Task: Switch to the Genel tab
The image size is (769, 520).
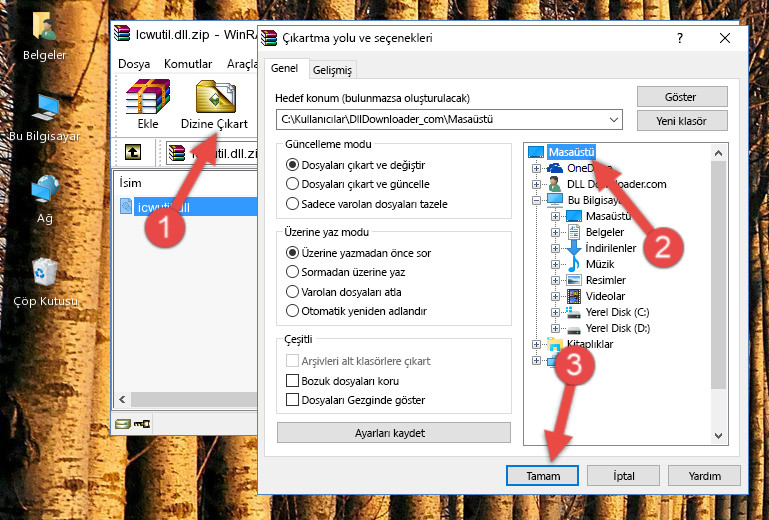Action: [x=284, y=68]
